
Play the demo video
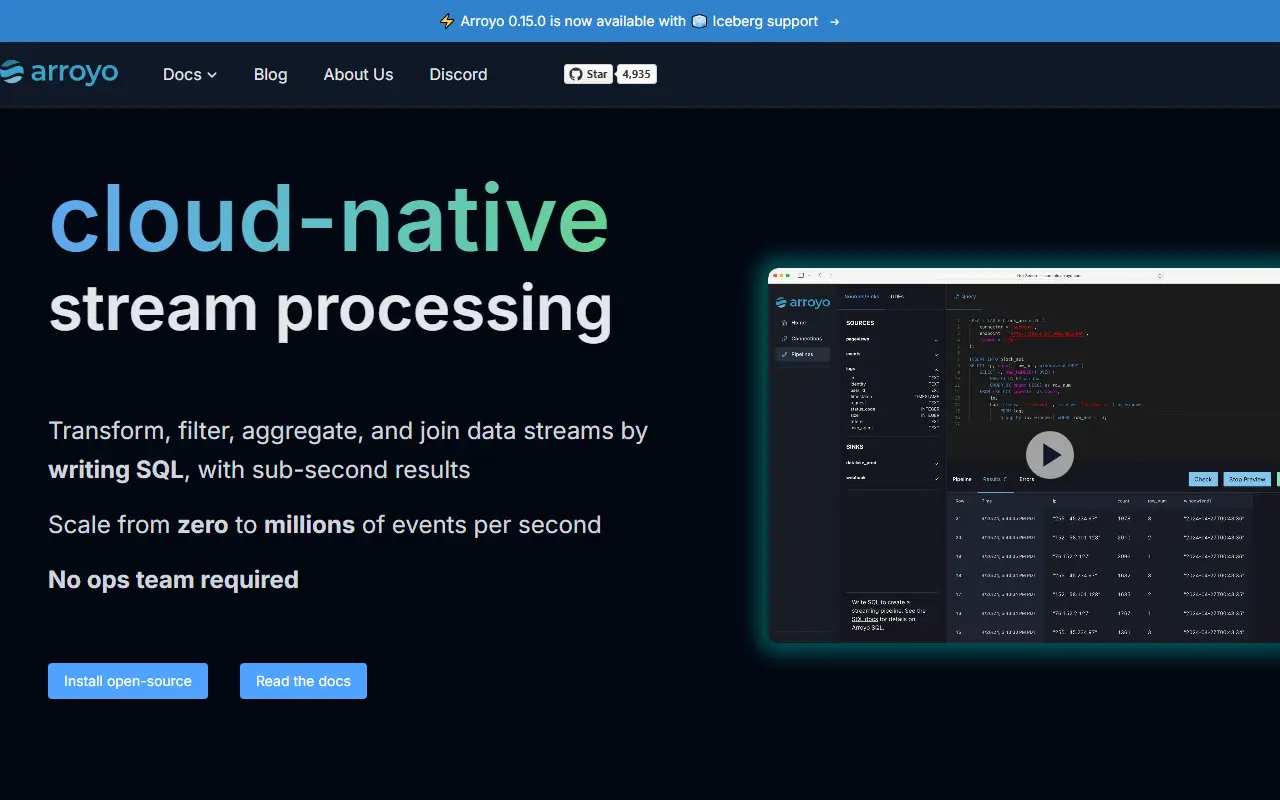point(1049,455)
